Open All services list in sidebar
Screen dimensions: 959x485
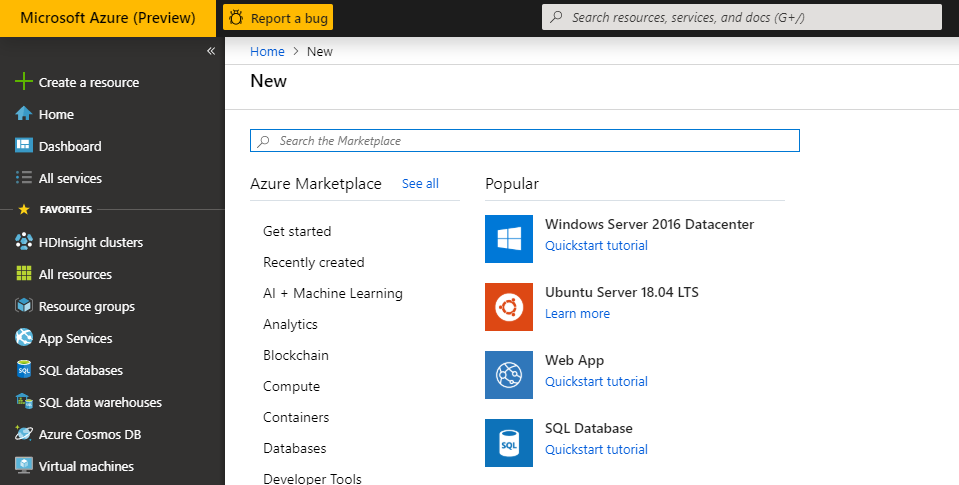(x=70, y=178)
